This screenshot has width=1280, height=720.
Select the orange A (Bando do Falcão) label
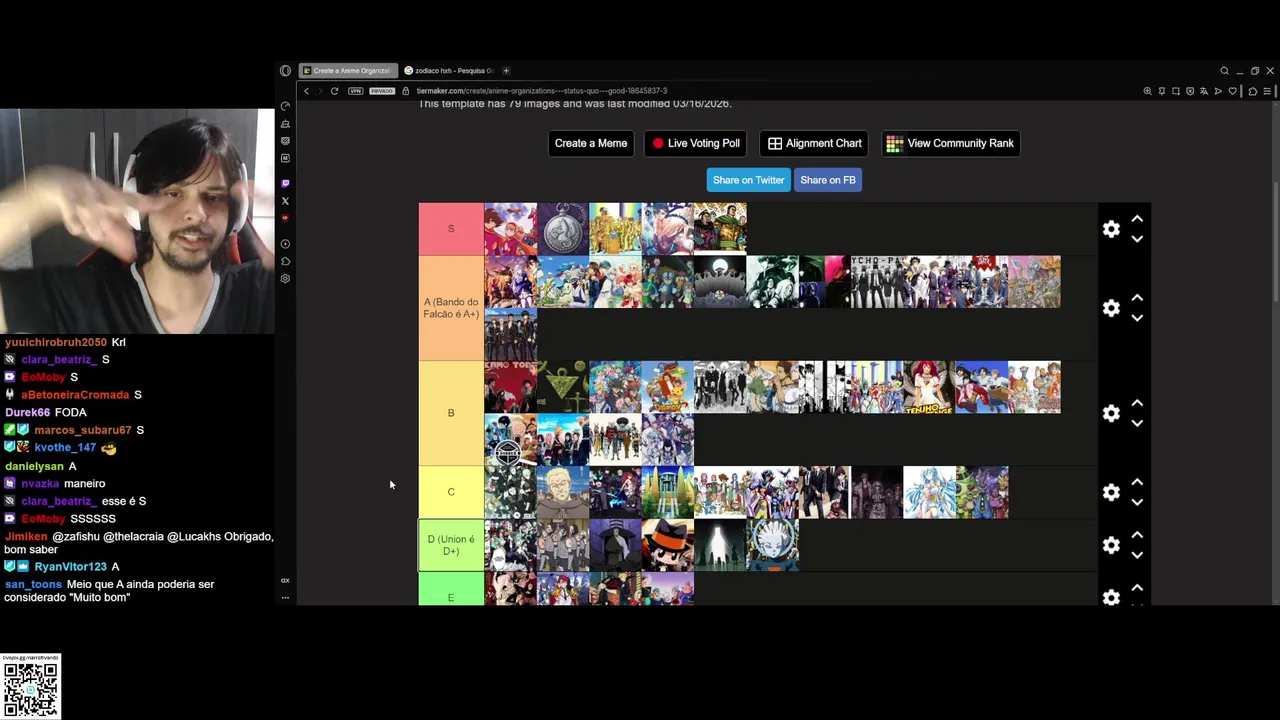(x=451, y=308)
